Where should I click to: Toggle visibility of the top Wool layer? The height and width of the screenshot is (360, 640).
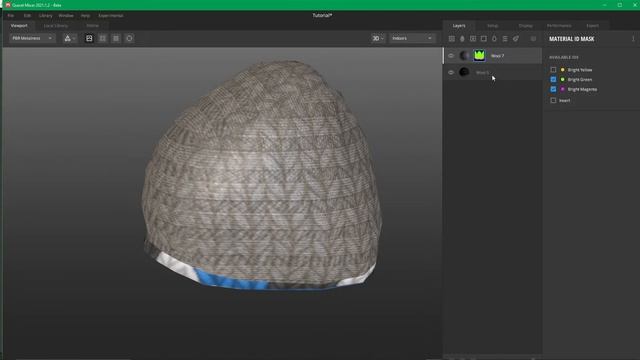(451, 56)
